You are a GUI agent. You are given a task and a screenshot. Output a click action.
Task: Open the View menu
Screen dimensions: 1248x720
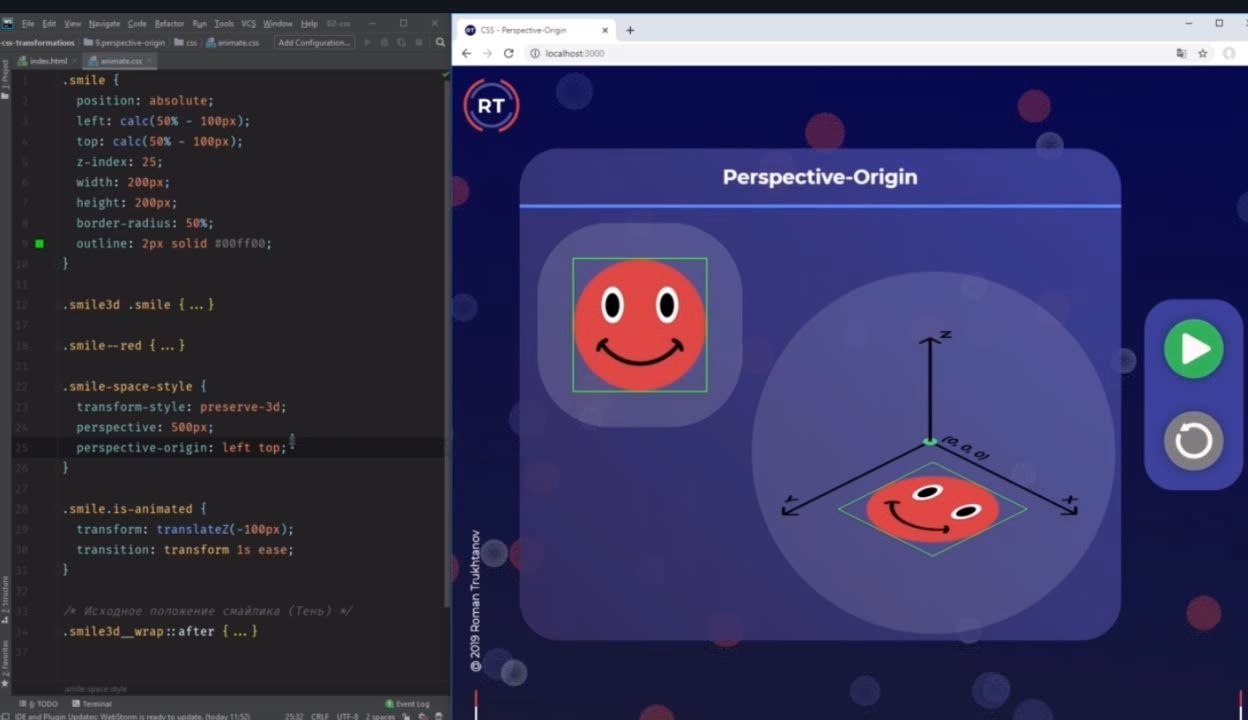73,23
